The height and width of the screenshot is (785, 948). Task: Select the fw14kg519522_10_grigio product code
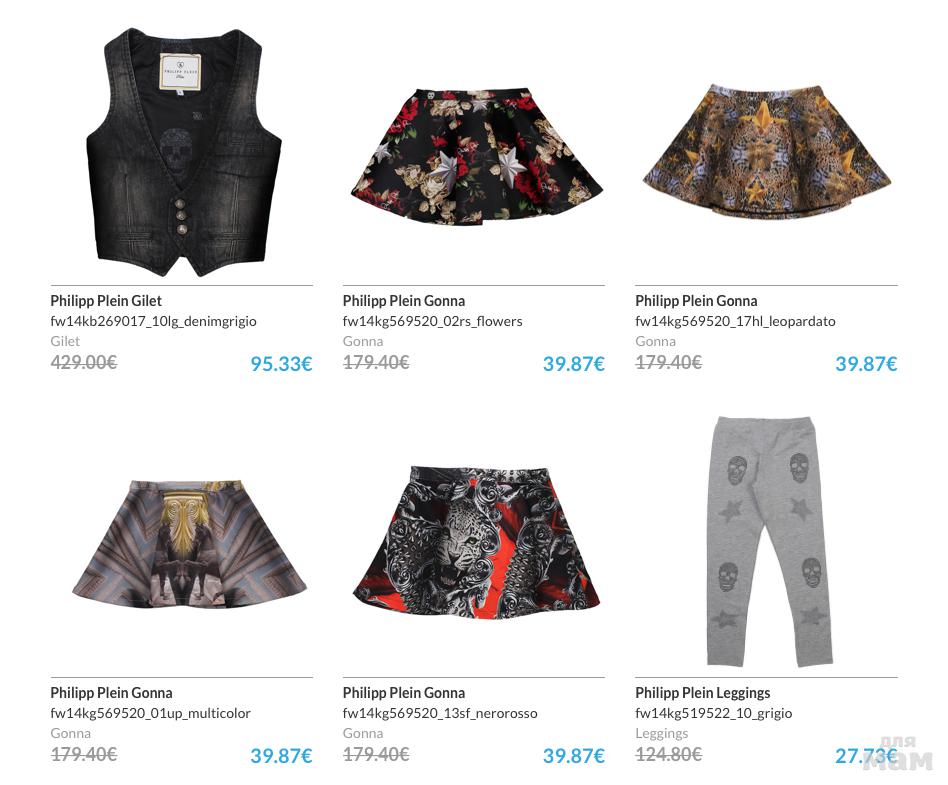pyautogui.click(x=713, y=713)
